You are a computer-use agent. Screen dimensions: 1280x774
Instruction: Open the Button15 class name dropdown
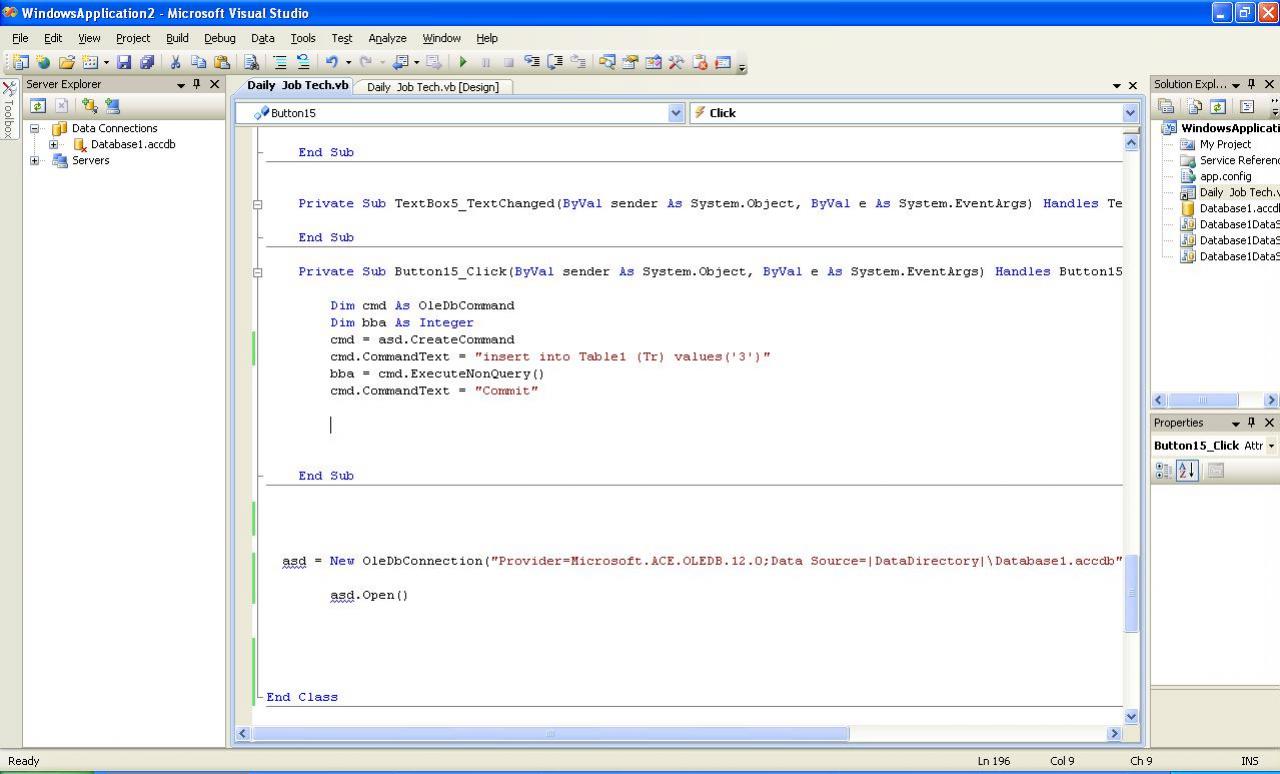(x=676, y=113)
